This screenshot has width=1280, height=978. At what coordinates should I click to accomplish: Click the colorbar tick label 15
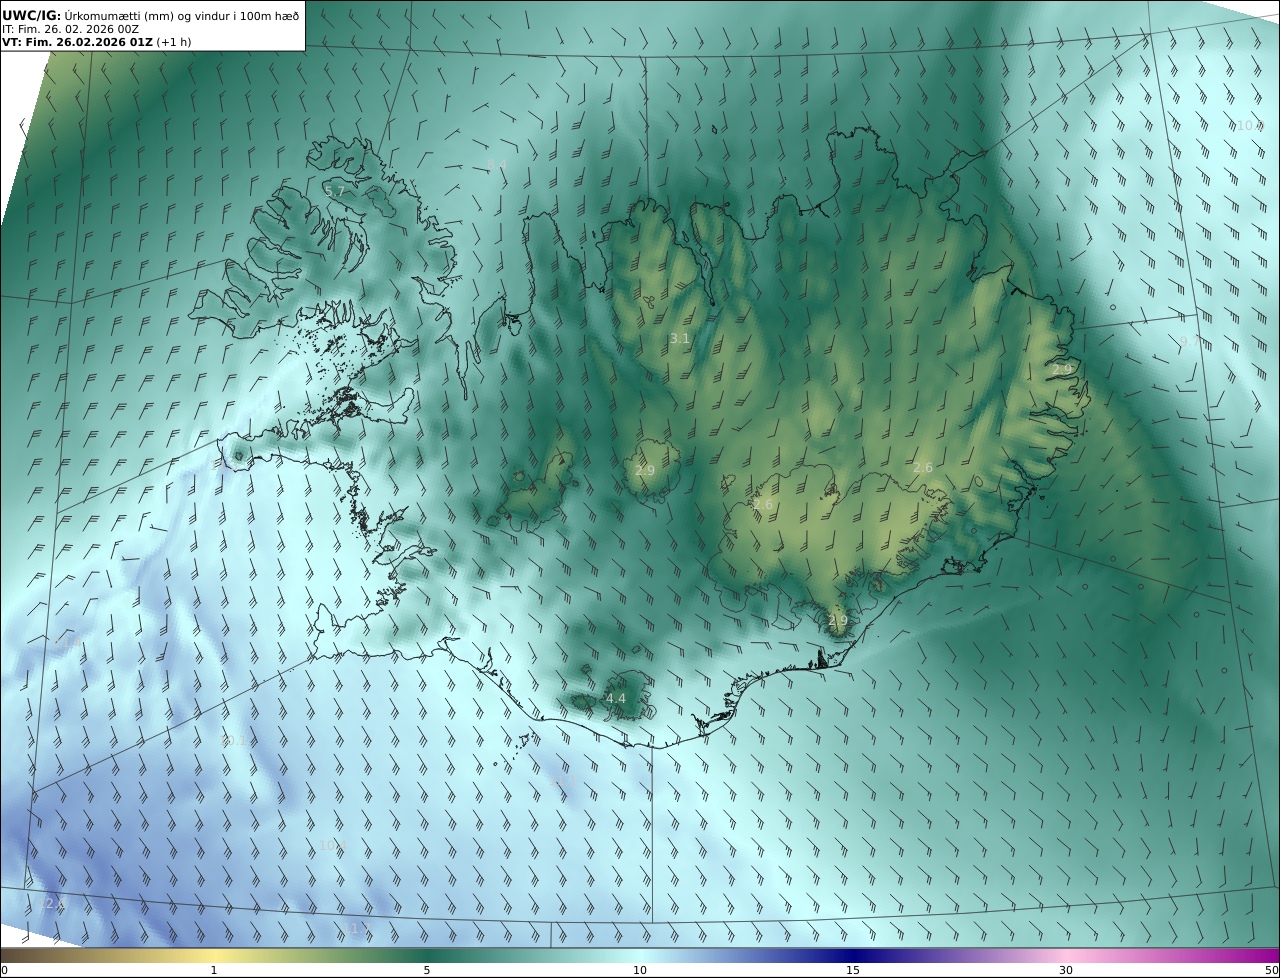pyautogui.click(x=853, y=970)
